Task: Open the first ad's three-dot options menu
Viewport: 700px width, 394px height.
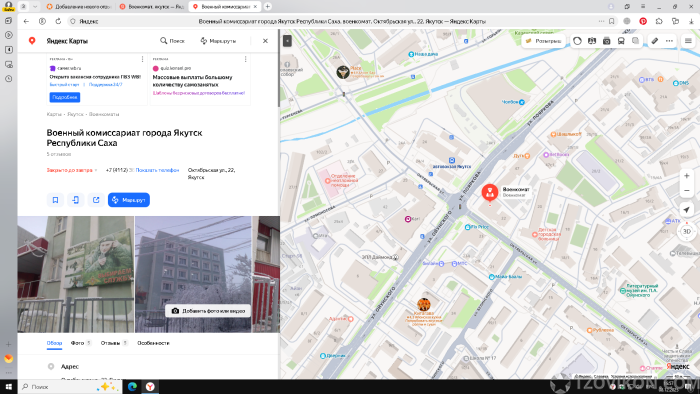Action: 142,59
